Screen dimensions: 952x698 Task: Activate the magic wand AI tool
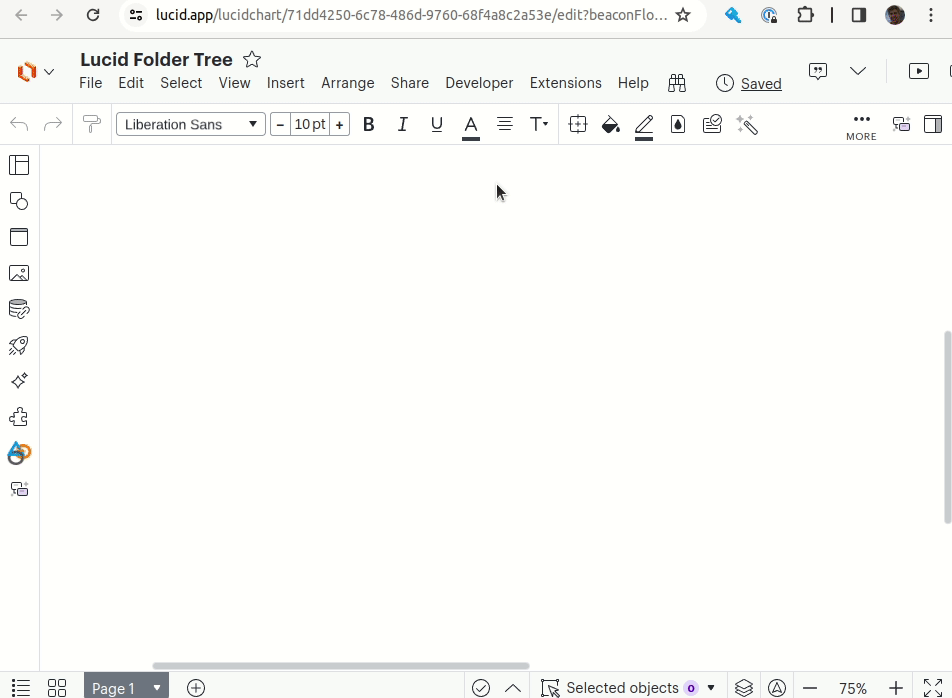click(746, 124)
